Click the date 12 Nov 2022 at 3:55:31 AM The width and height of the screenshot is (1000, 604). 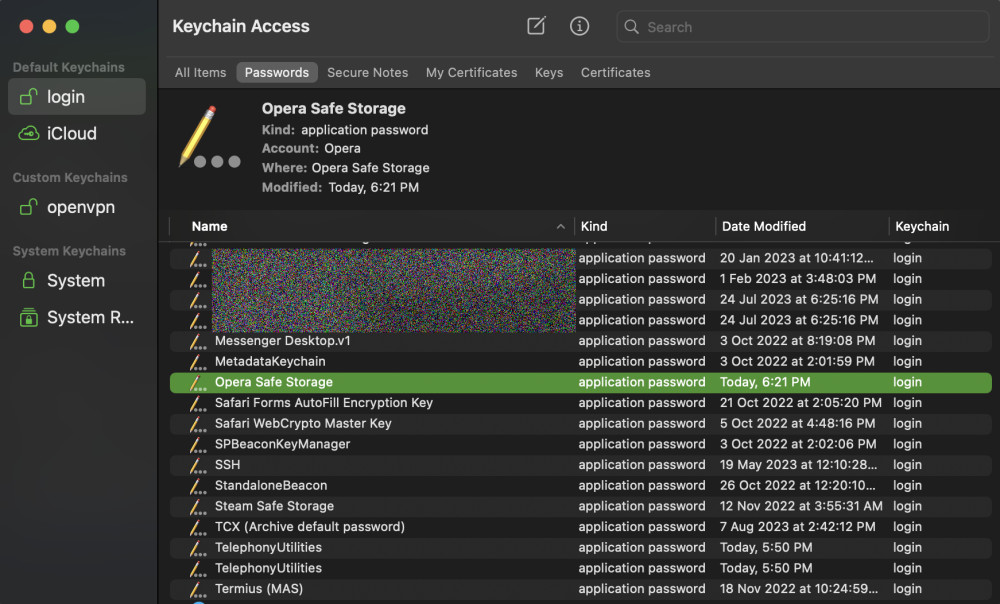point(801,506)
